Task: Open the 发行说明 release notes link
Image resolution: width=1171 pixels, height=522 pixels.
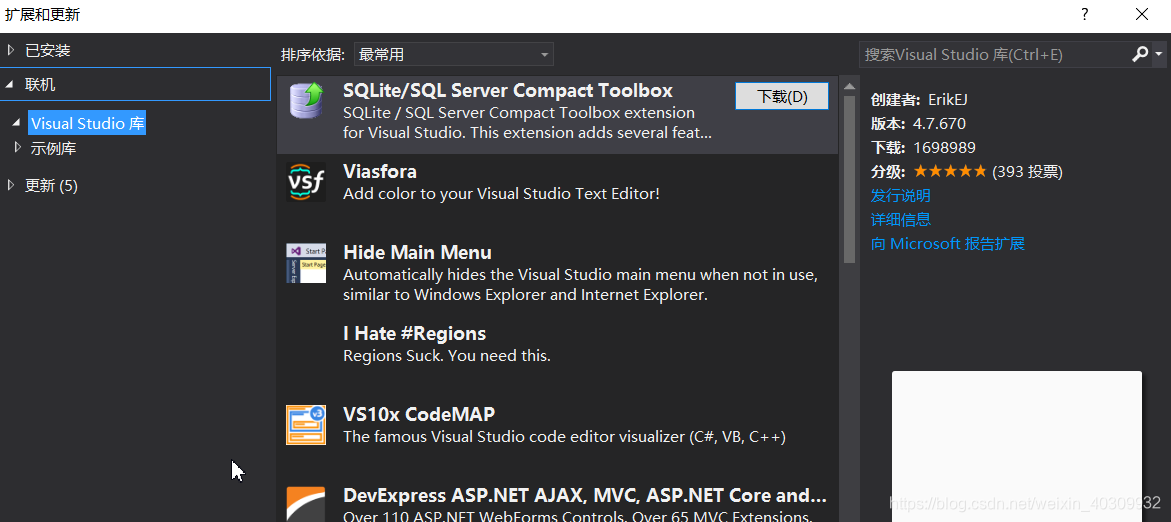Action: (901, 196)
